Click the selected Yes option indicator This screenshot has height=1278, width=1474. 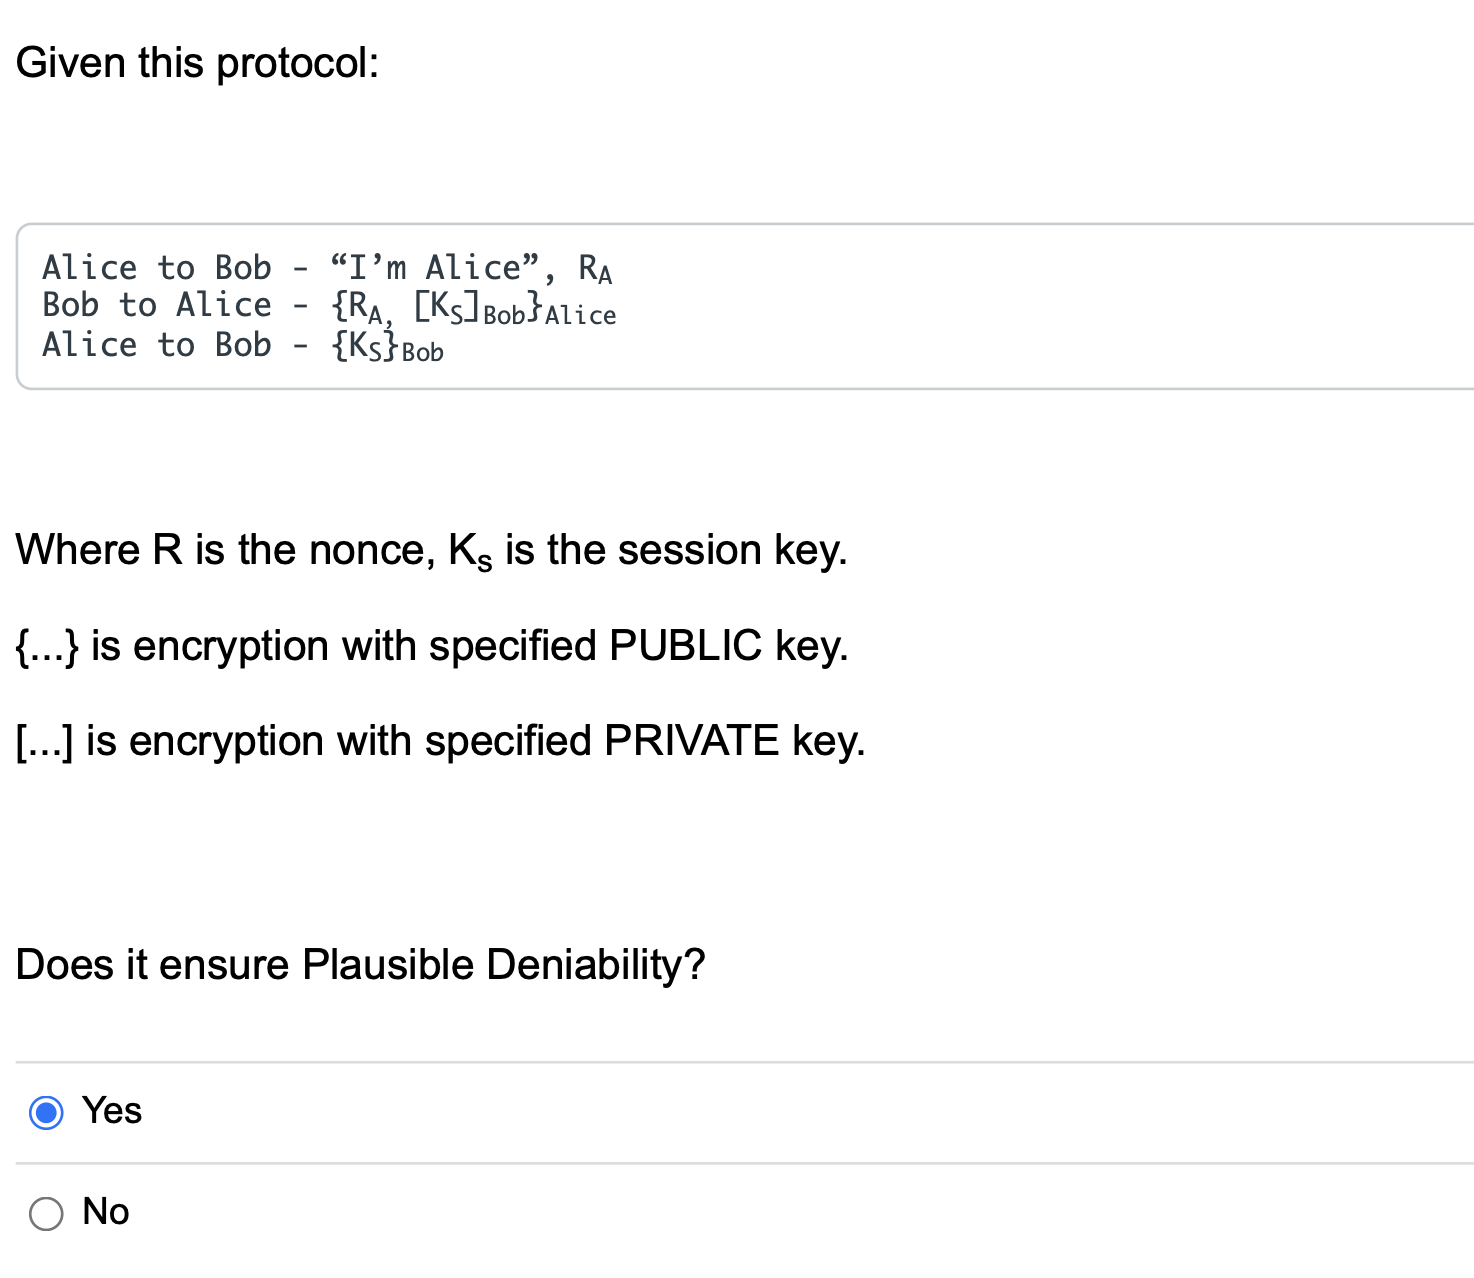pyautogui.click(x=47, y=1111)
